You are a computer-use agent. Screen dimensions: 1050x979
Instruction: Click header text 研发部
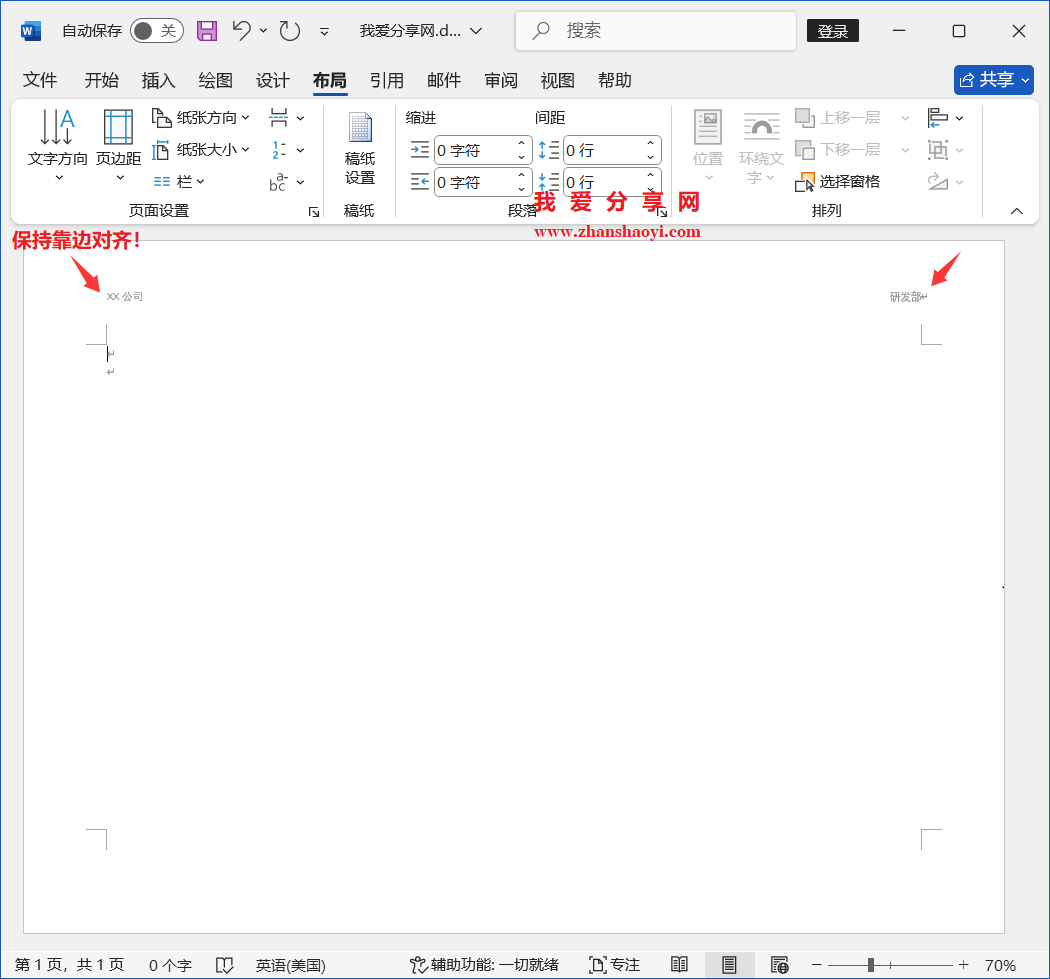(905, 297)
